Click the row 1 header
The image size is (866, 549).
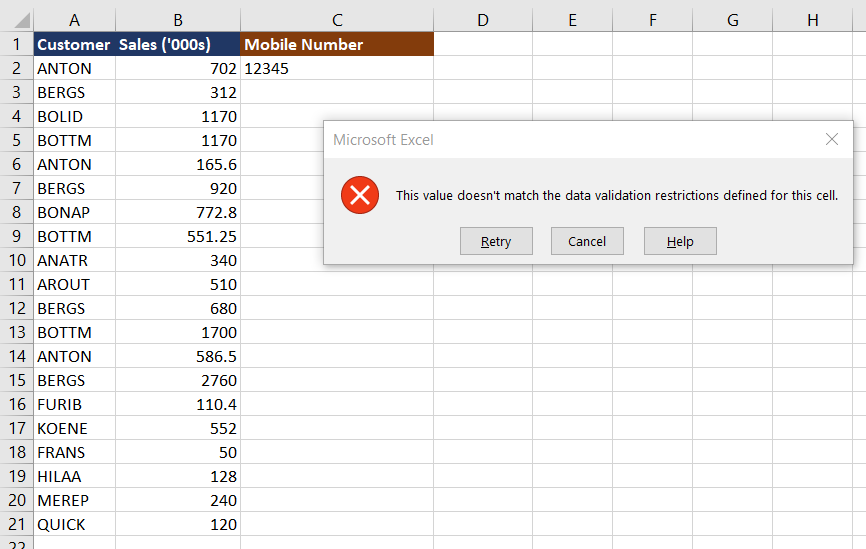click(16, 44)
